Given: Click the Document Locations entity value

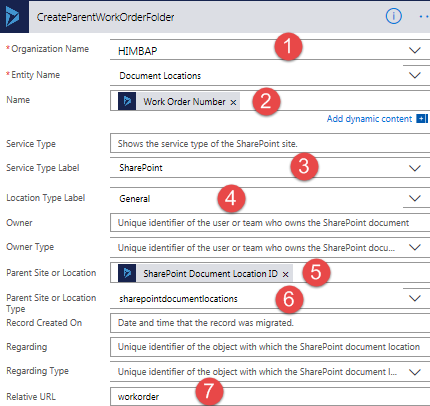Looking at the screenshot, I should pyautogui.click(x=160, y=76).
